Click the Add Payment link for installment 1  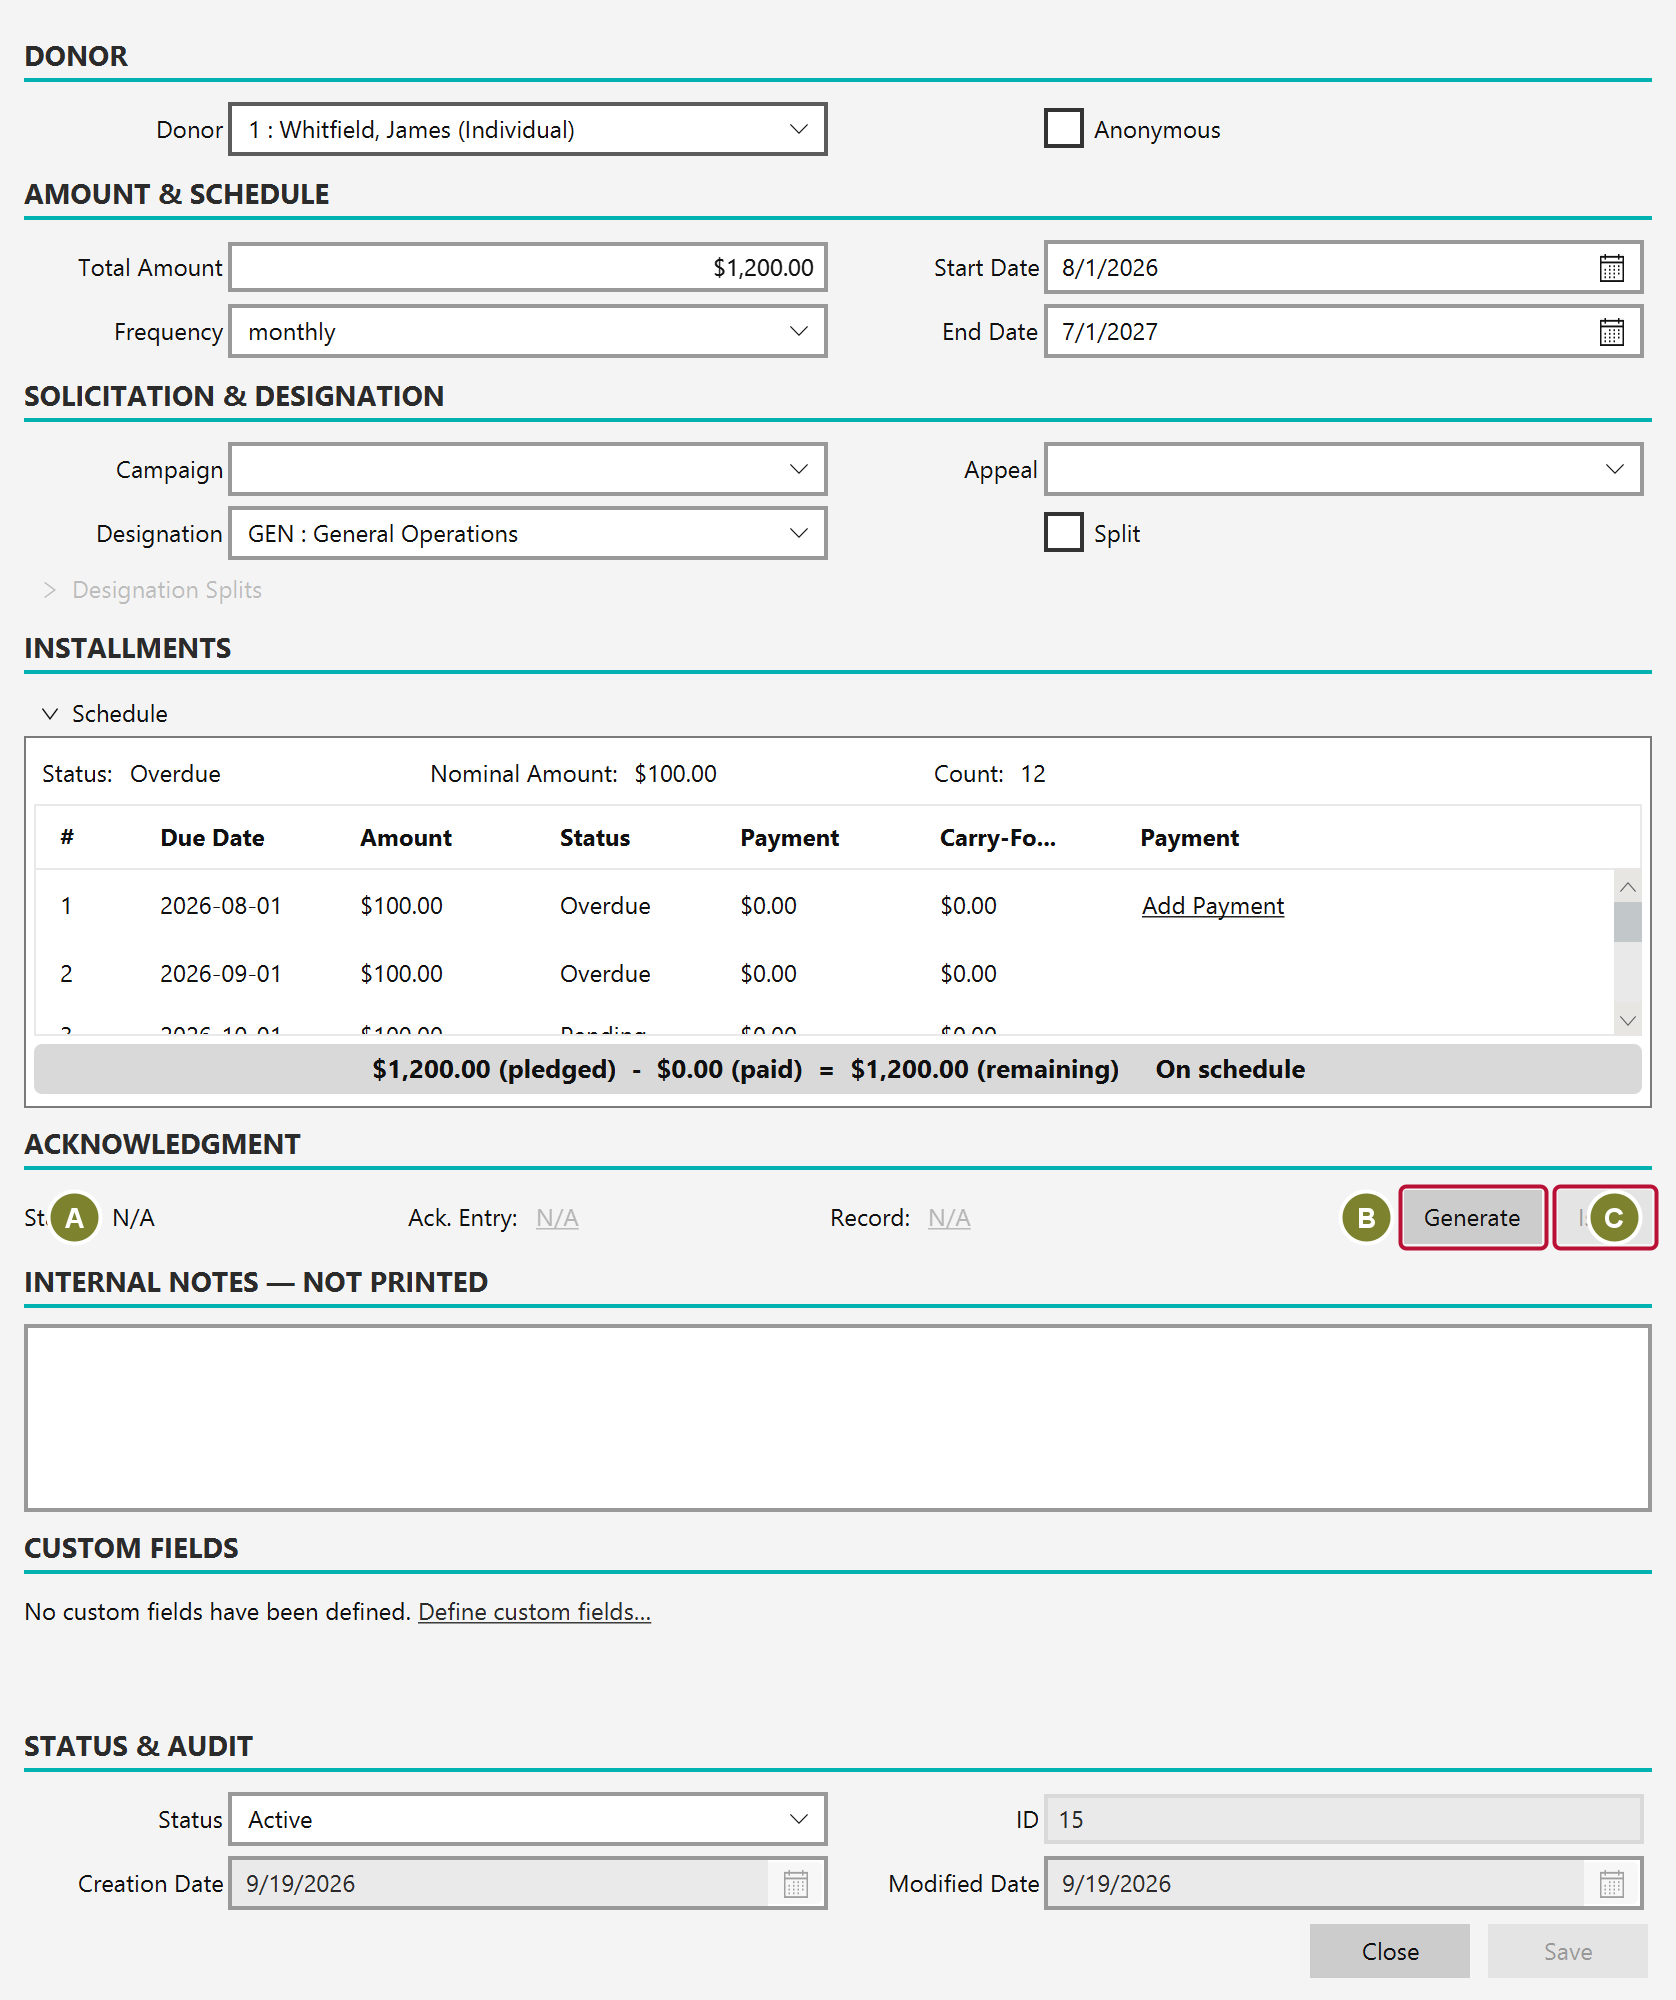(x=1213, y=906)
